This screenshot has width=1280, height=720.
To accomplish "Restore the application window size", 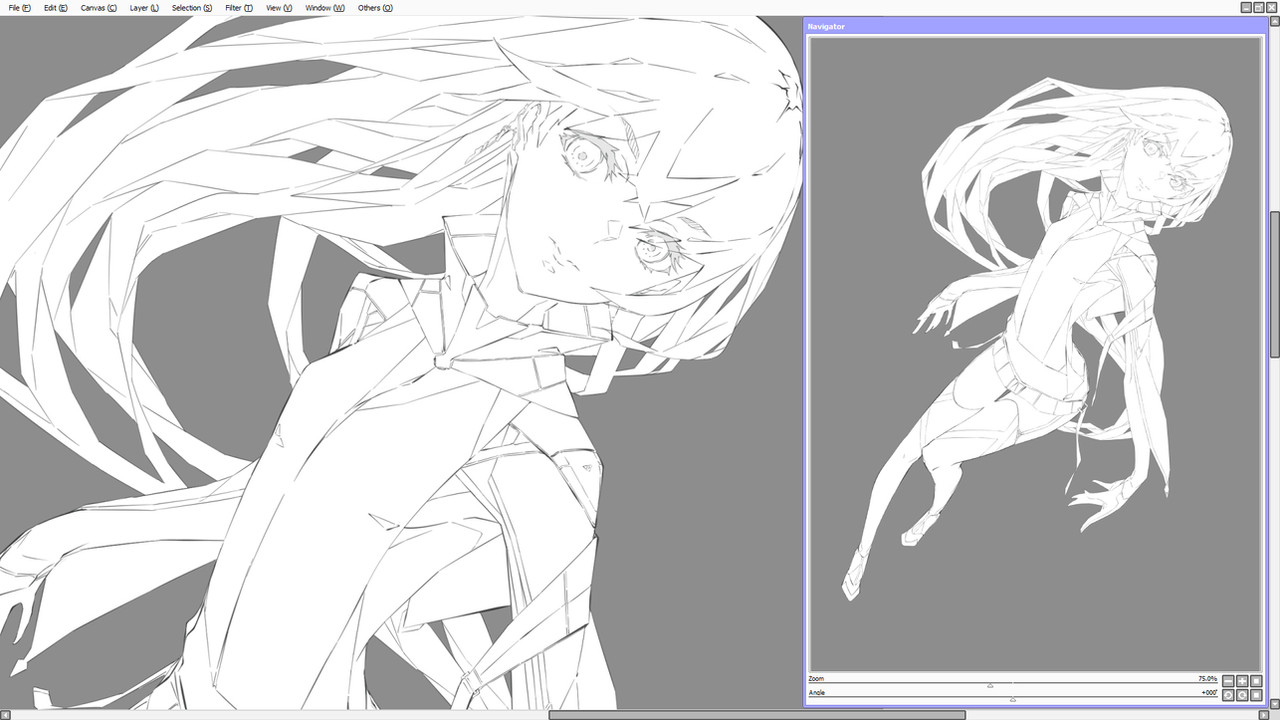I will tap(1259, 7).
